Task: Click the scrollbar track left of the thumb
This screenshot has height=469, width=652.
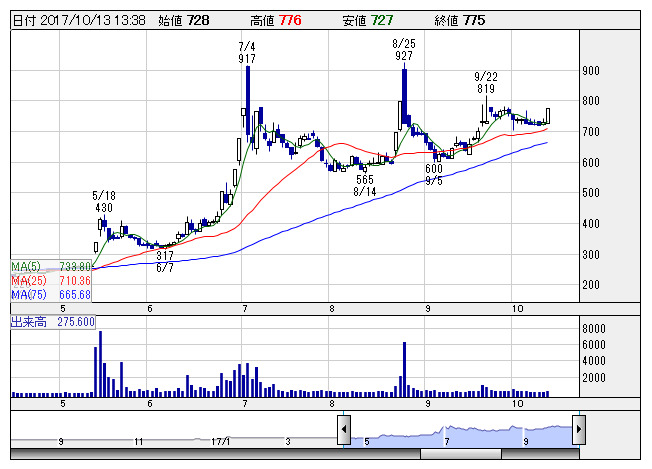Action: (x=200, y=454)
